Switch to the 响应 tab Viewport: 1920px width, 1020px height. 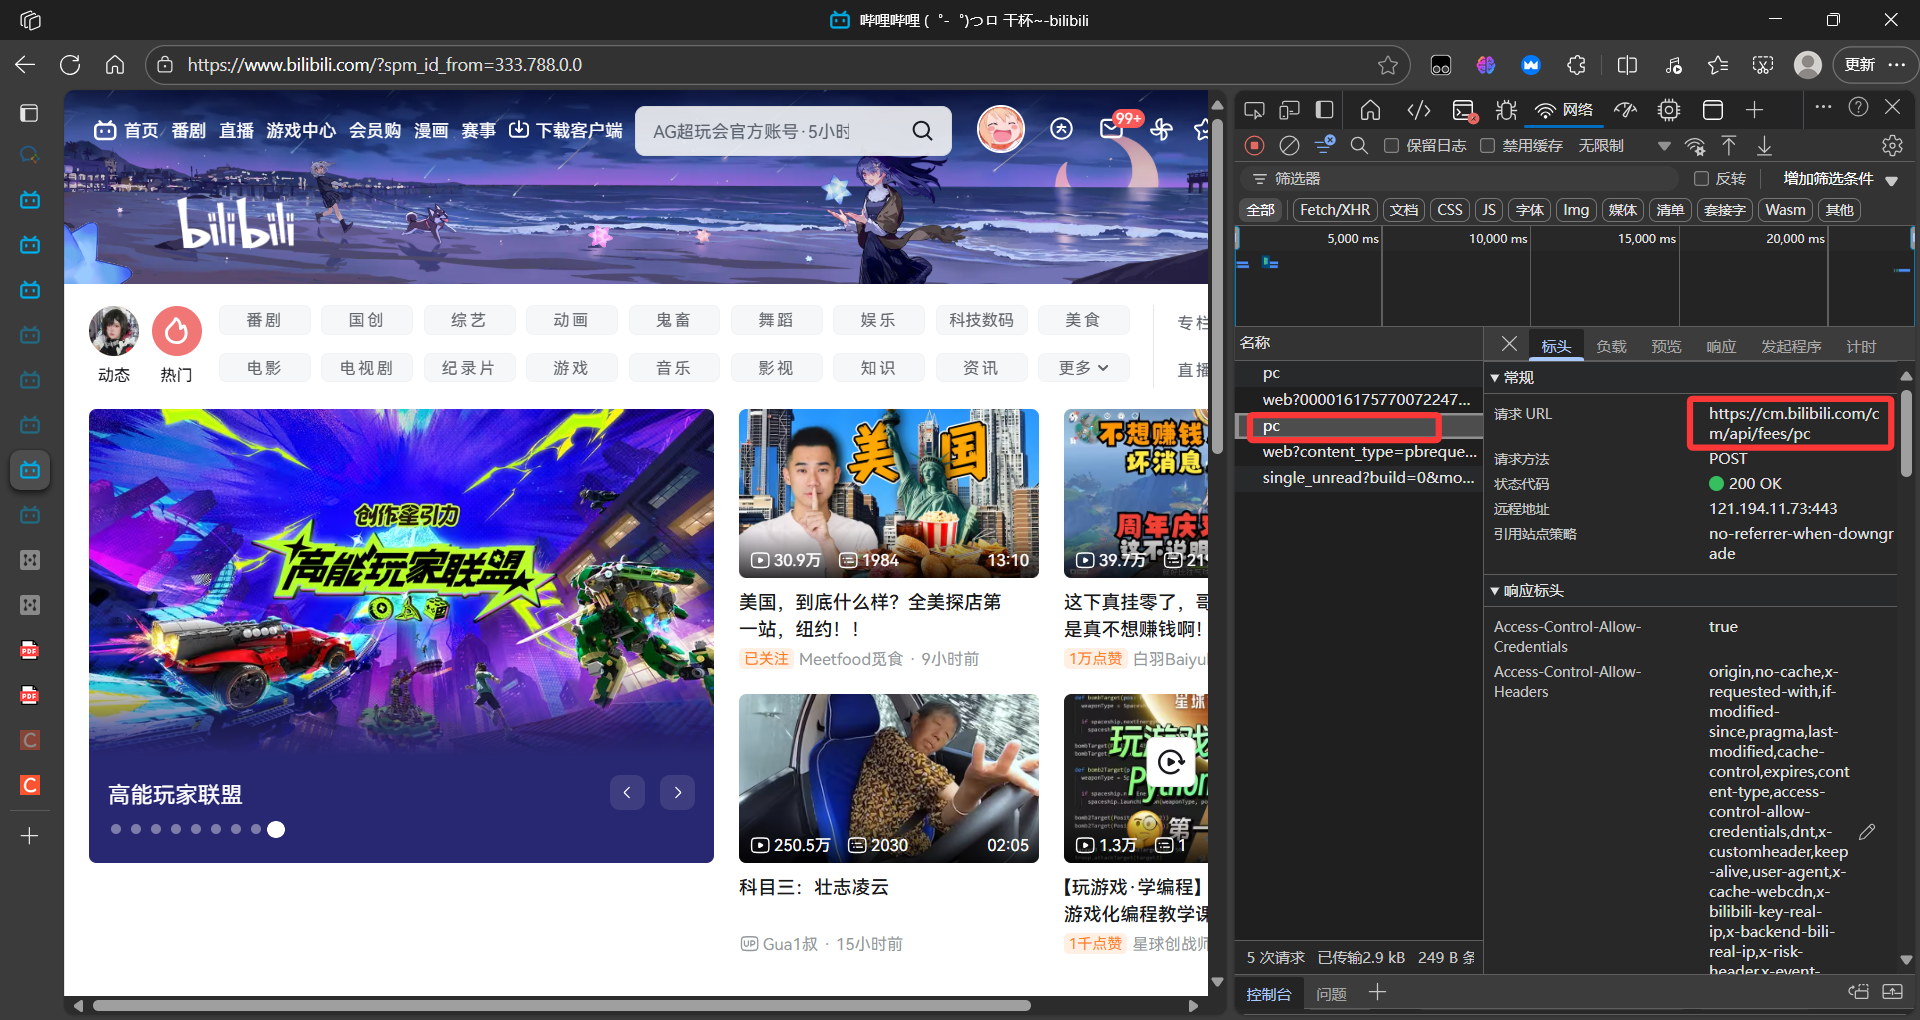coord(1721,346)
